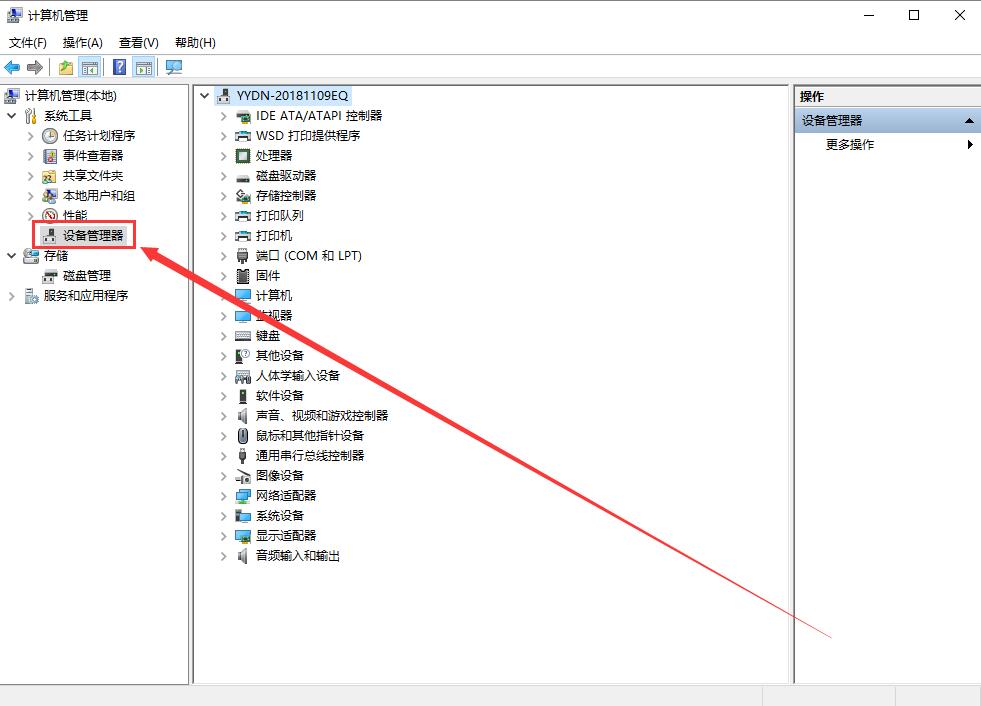Screen dimensions: 981x706
Task: Expand the 任务计划程序 node
Action: (x=30, y=135)
